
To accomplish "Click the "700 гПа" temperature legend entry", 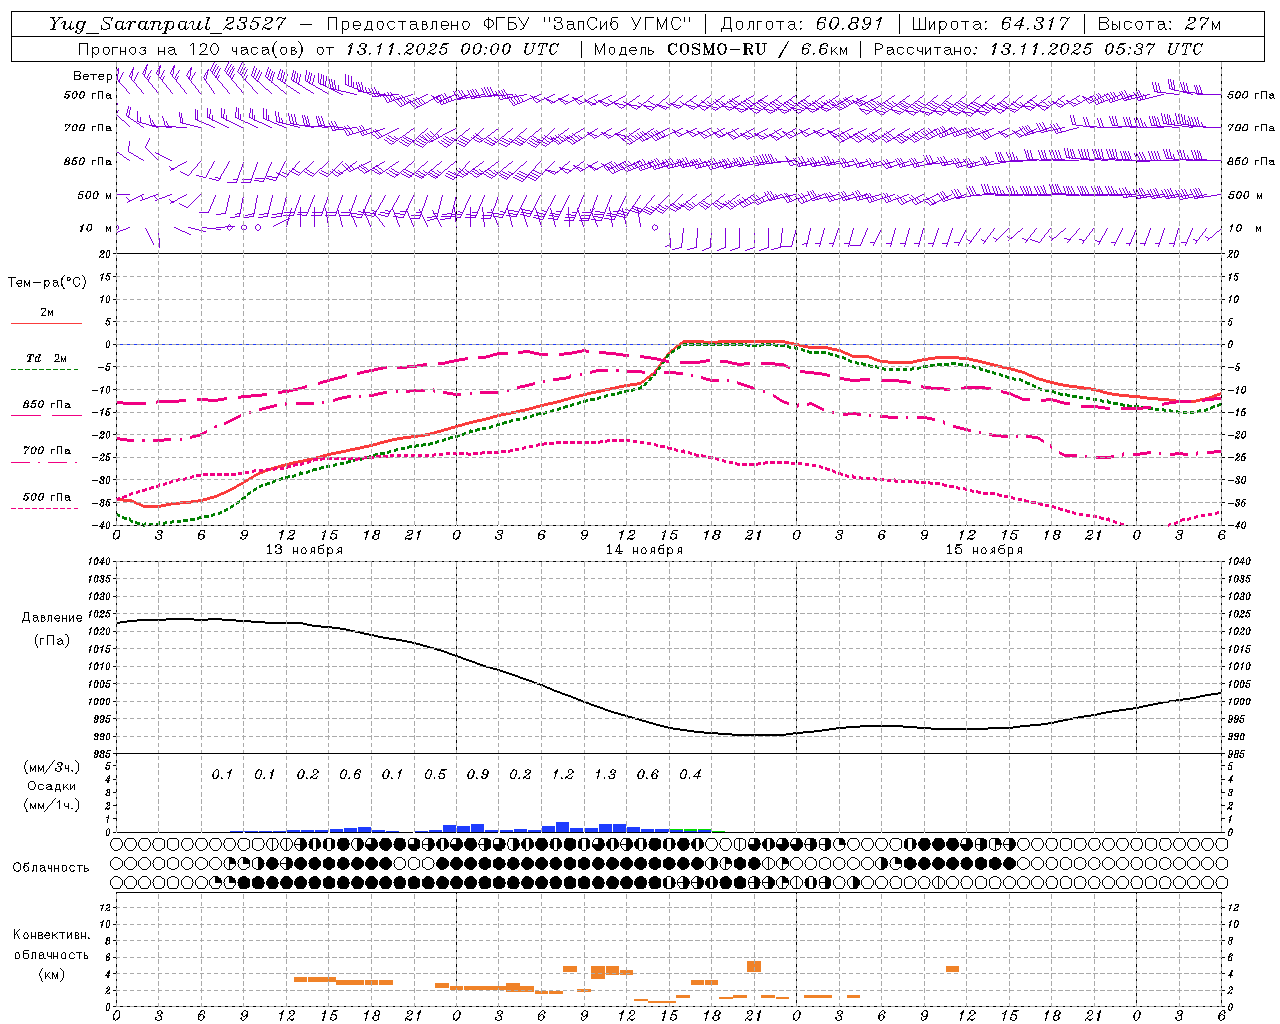I will [47, 450].
